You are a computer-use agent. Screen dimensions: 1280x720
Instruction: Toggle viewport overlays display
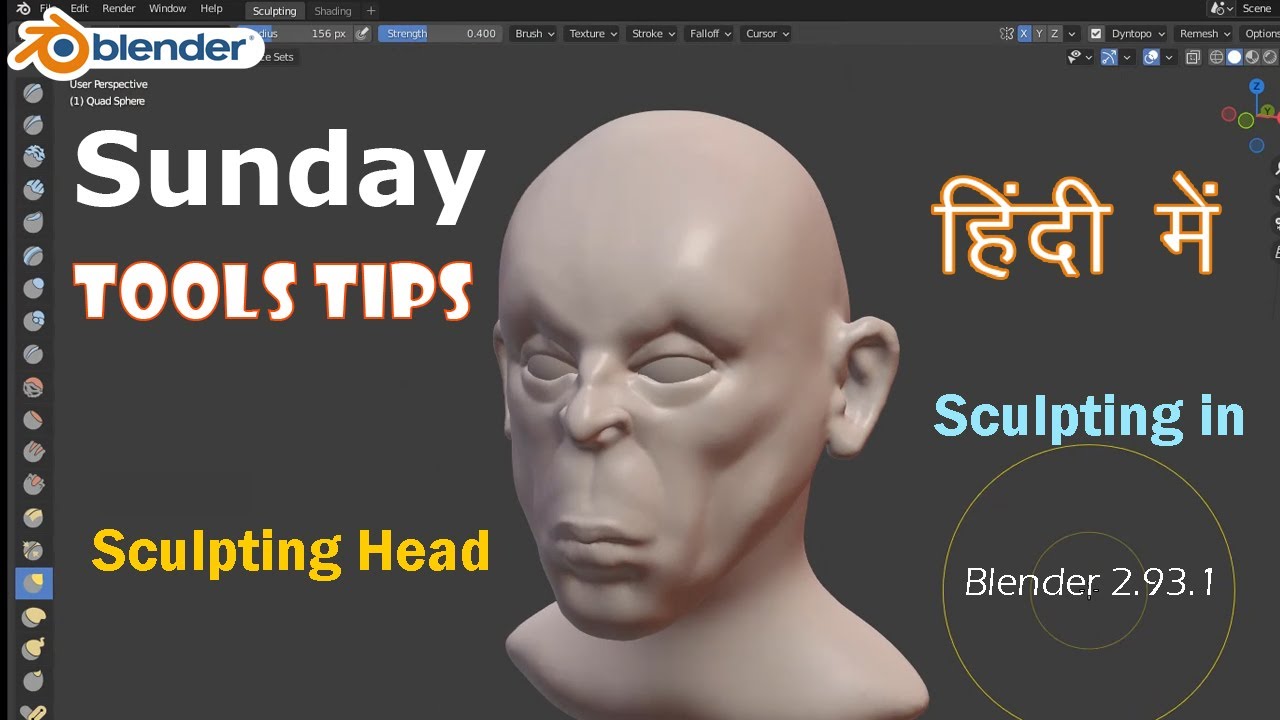coord(1151,58)
